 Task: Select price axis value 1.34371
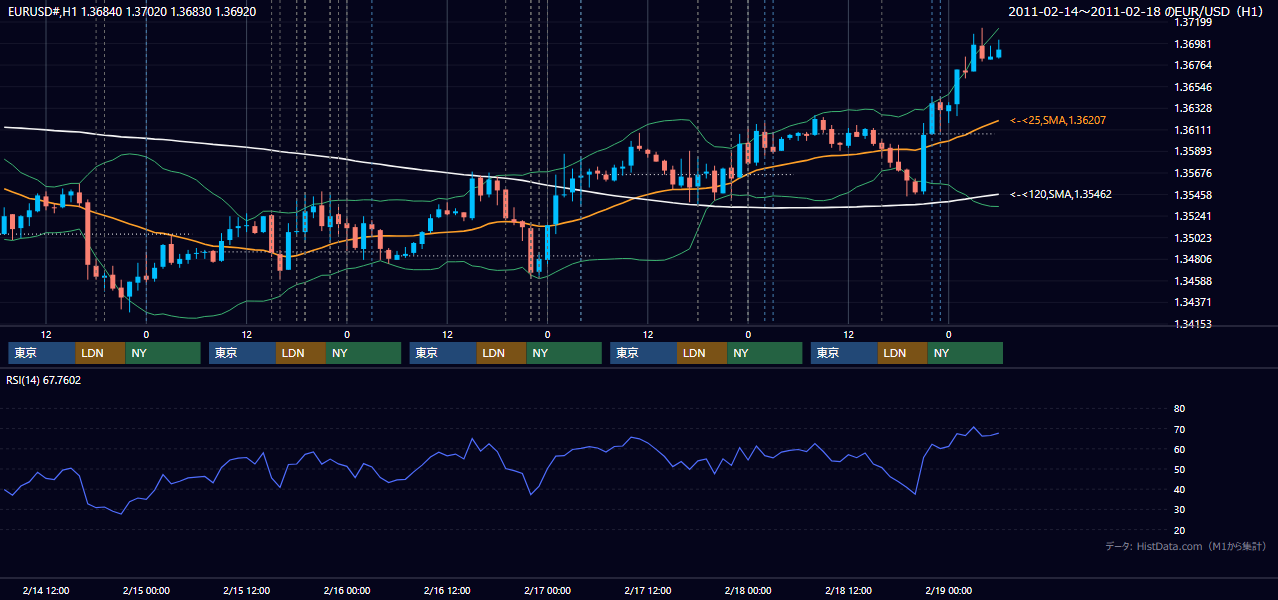pyautogui.click(x=1192, y=302)
